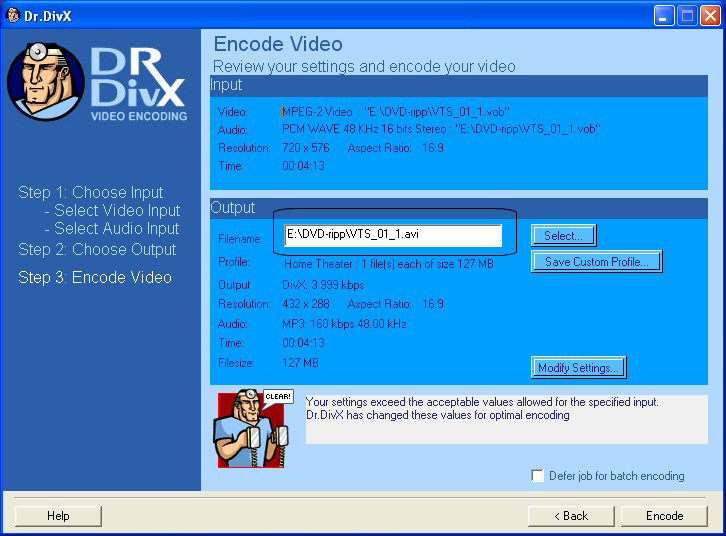Click the doctor with defibrillator paddles image
The height and width of the screenshot is (536, 726).
[251, 428]
